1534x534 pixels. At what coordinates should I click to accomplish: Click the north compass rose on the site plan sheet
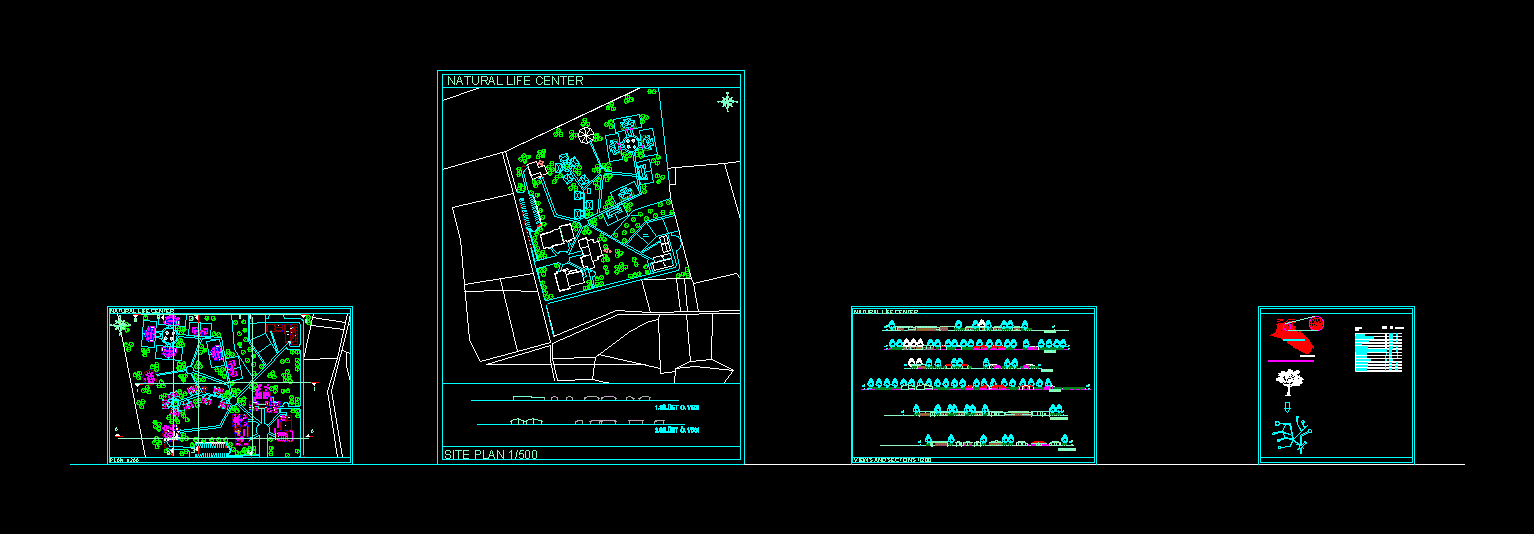click(727, 101)
